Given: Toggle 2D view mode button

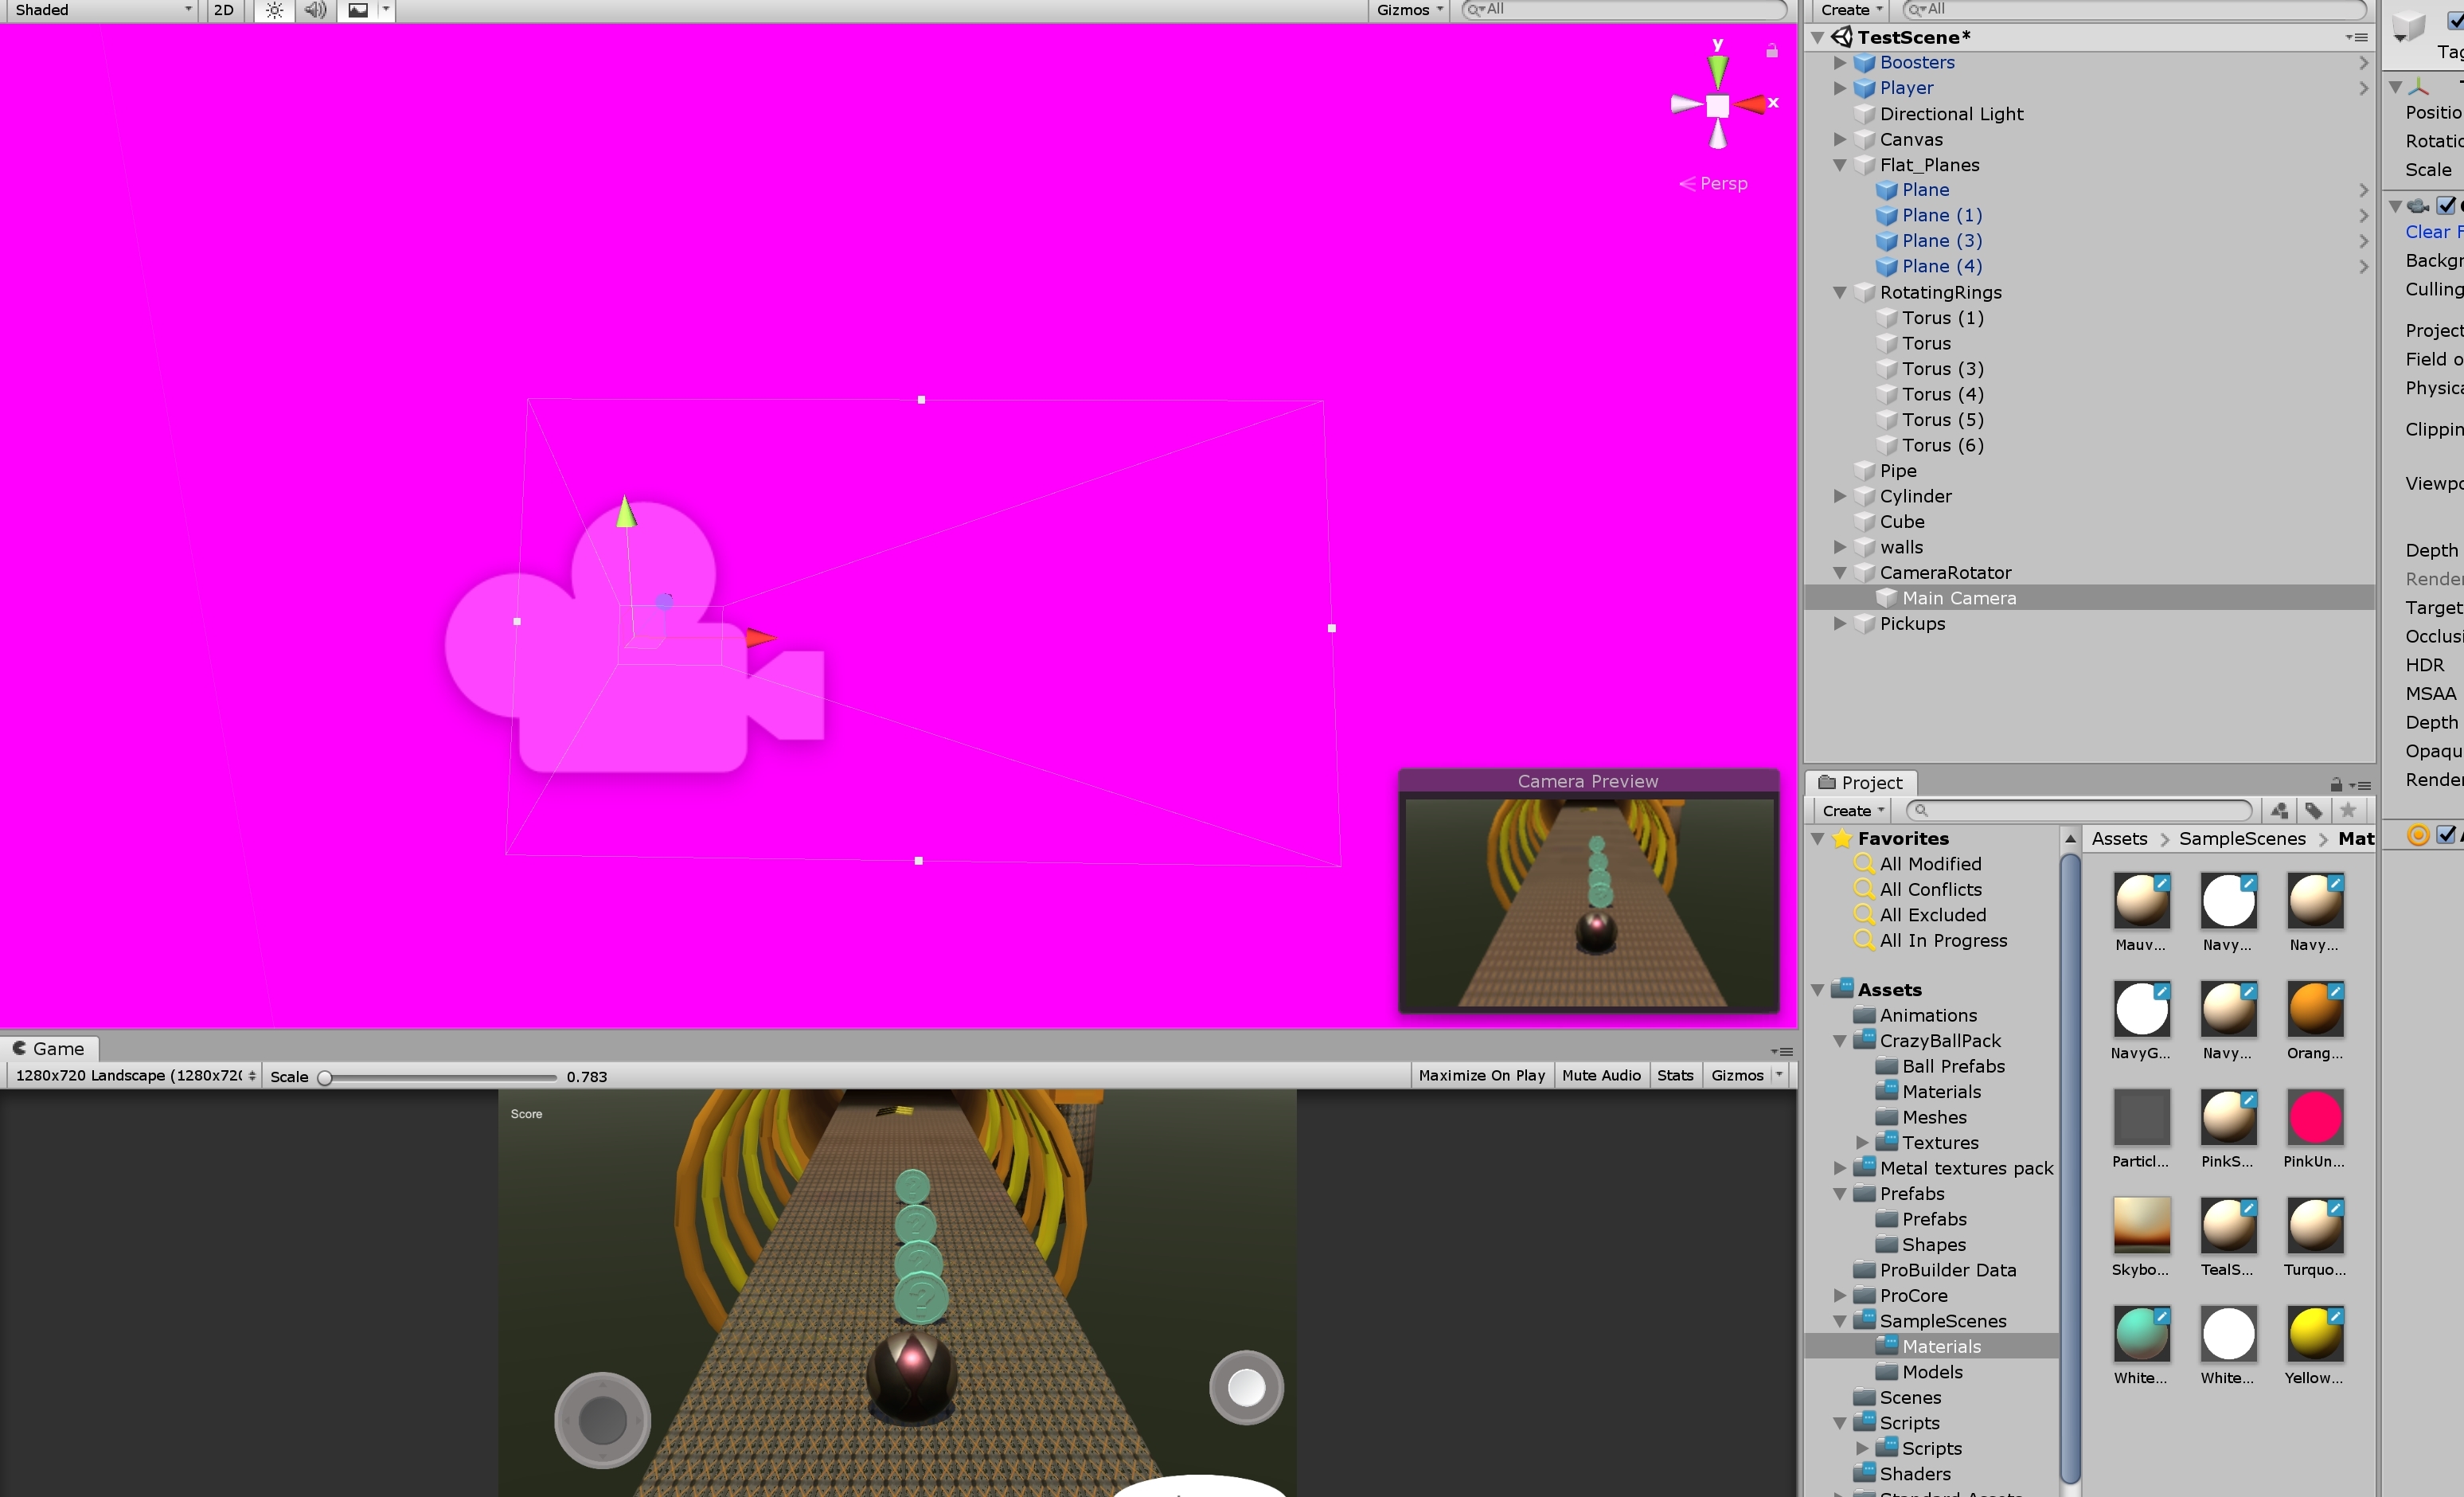Looking at the screenshot, I should (224, 10).
